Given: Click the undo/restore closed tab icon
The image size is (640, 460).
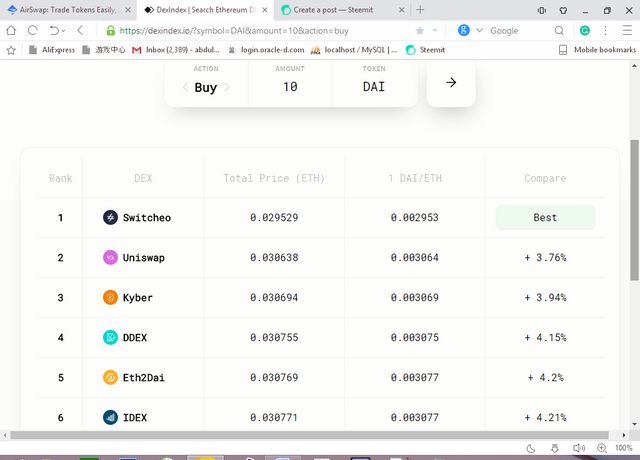Looking at the screenshot, I should pyautogui.click(x=54, y=30).
